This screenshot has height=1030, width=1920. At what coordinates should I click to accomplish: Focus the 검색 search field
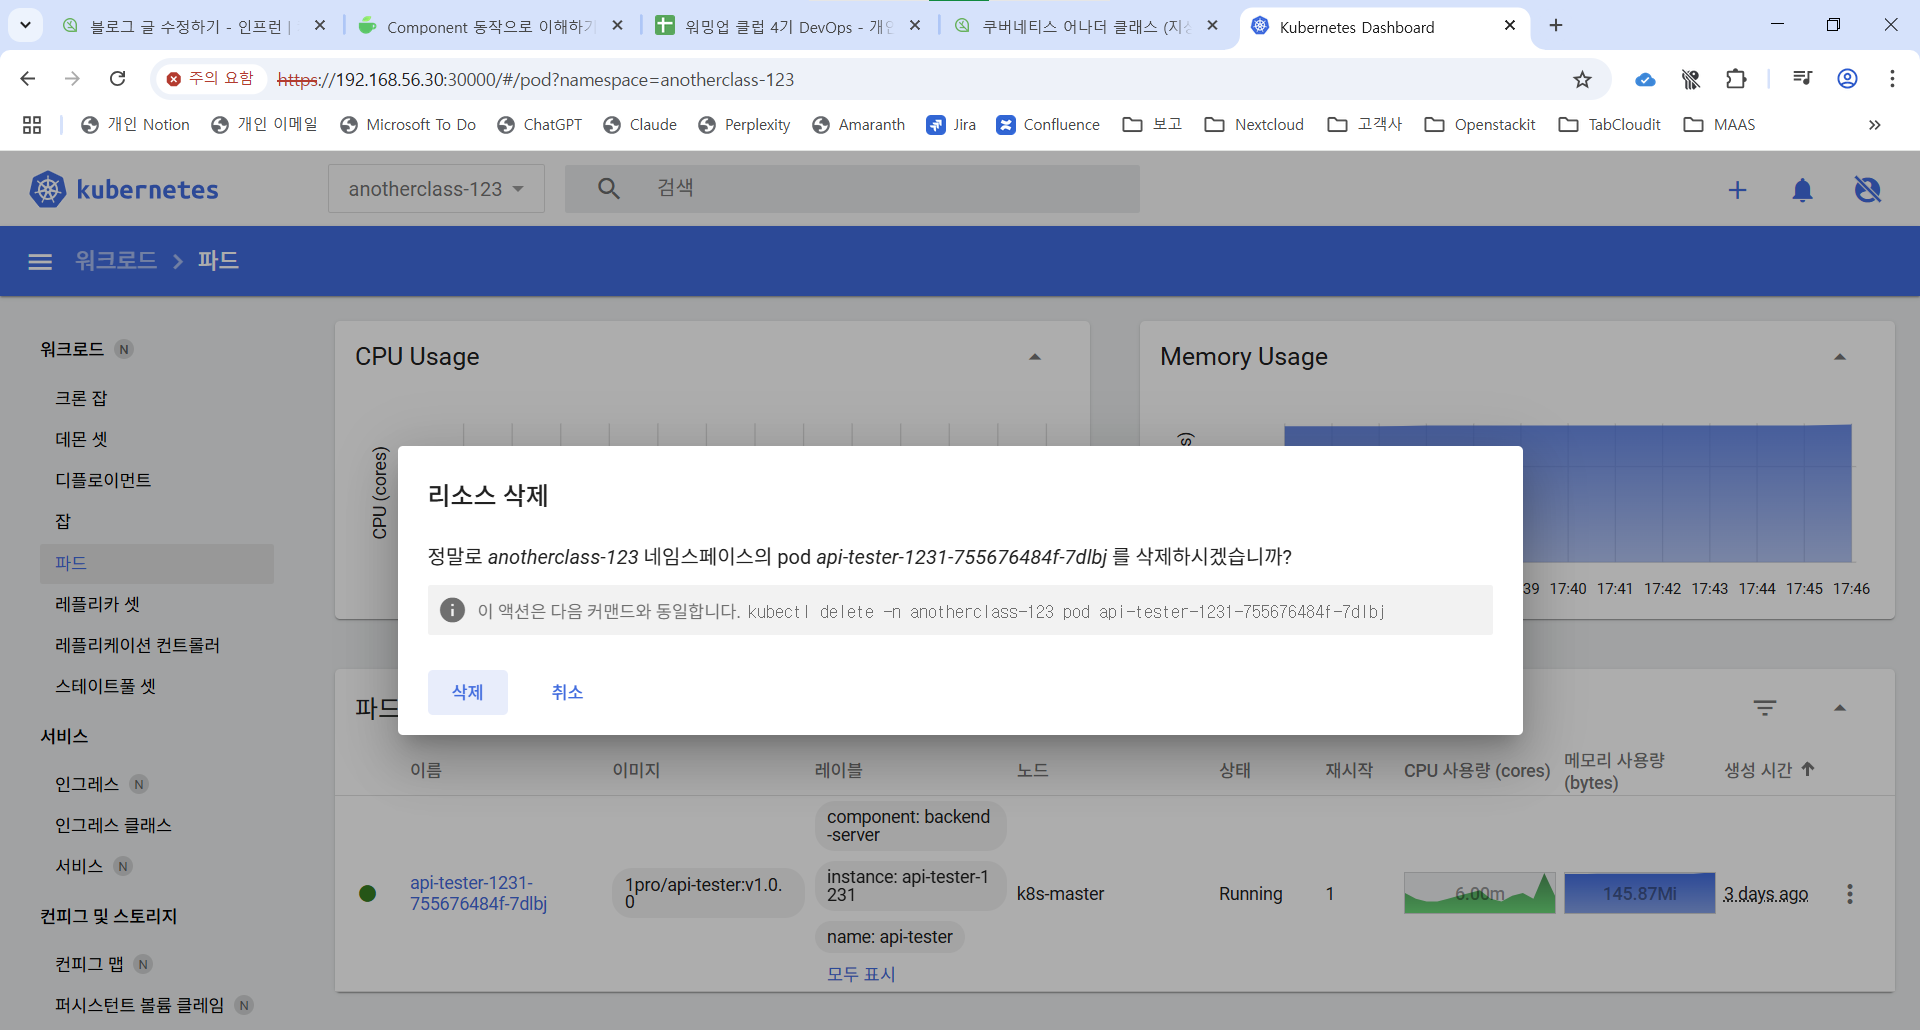(852, 188)
